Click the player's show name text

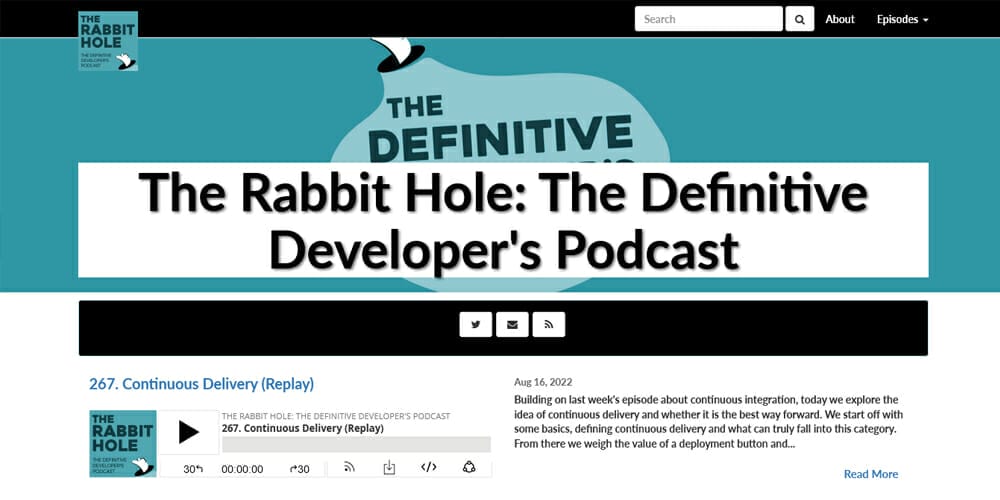335,416
